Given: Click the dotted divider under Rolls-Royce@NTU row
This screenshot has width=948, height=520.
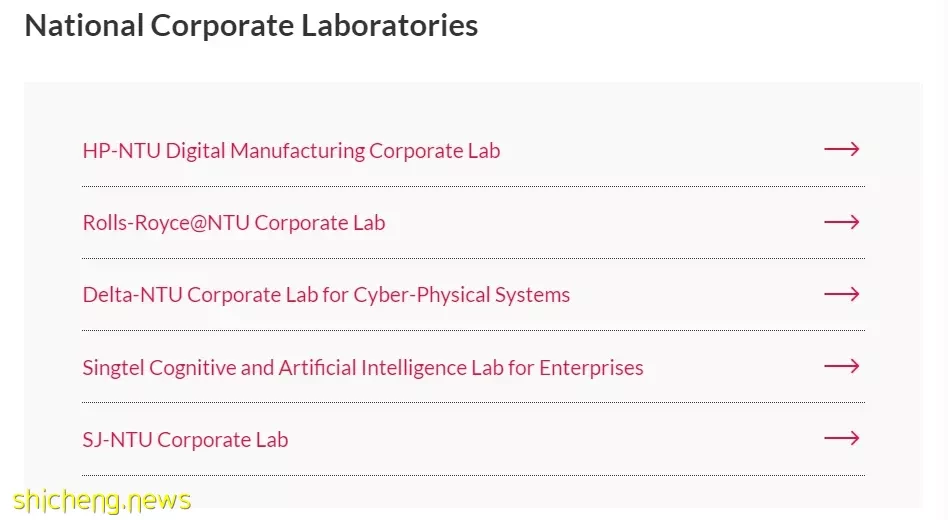Looking at the screenshot, I should click(473, 258).
